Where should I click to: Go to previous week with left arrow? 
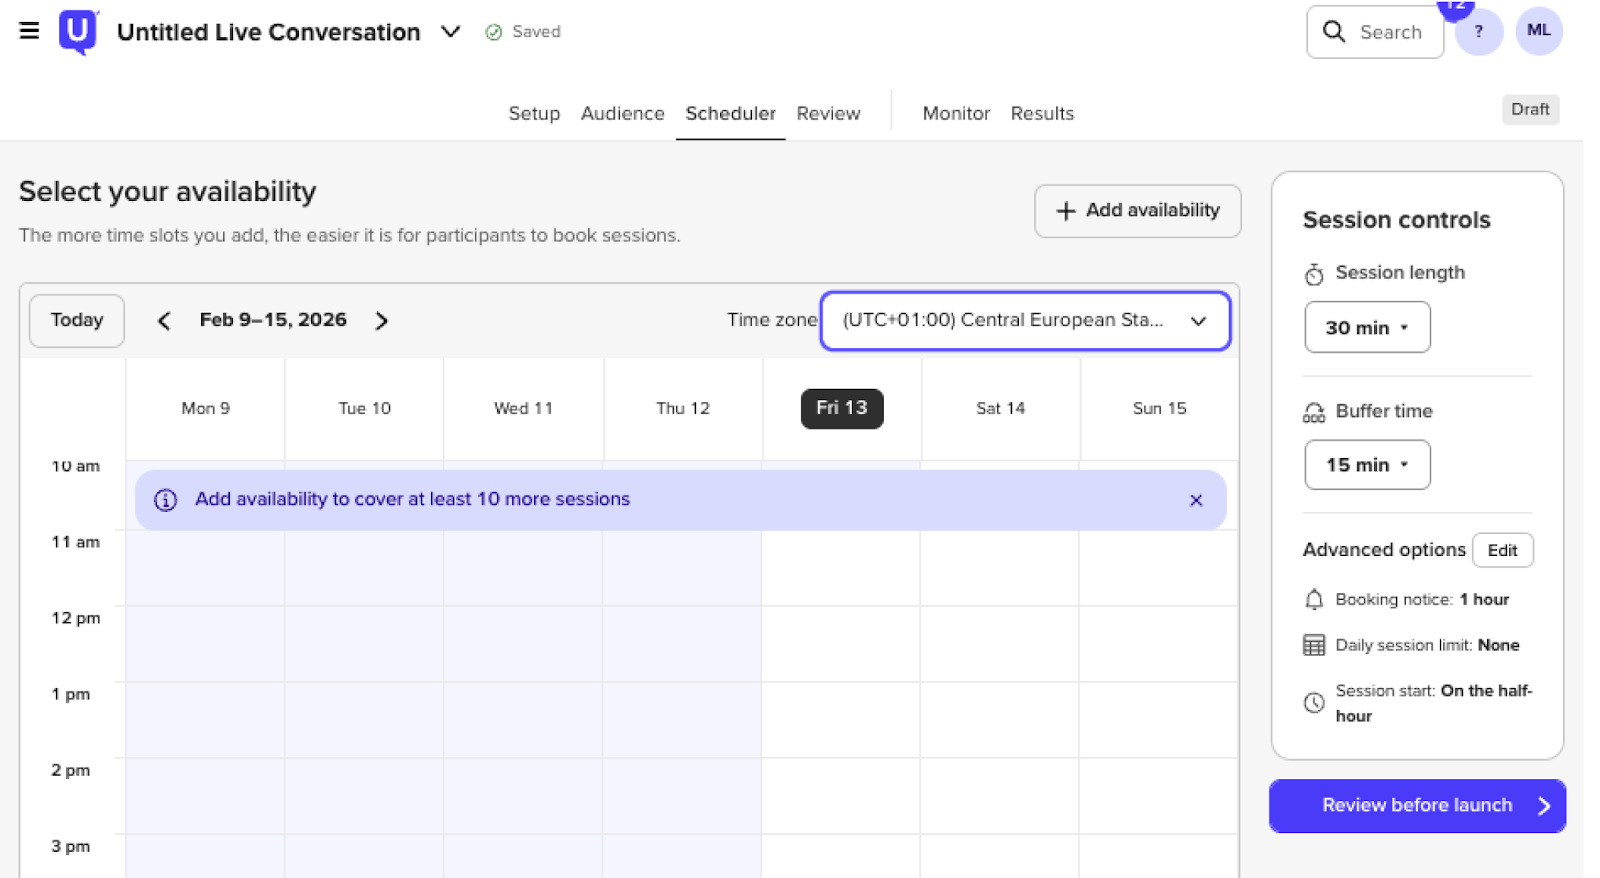point(164,321)
